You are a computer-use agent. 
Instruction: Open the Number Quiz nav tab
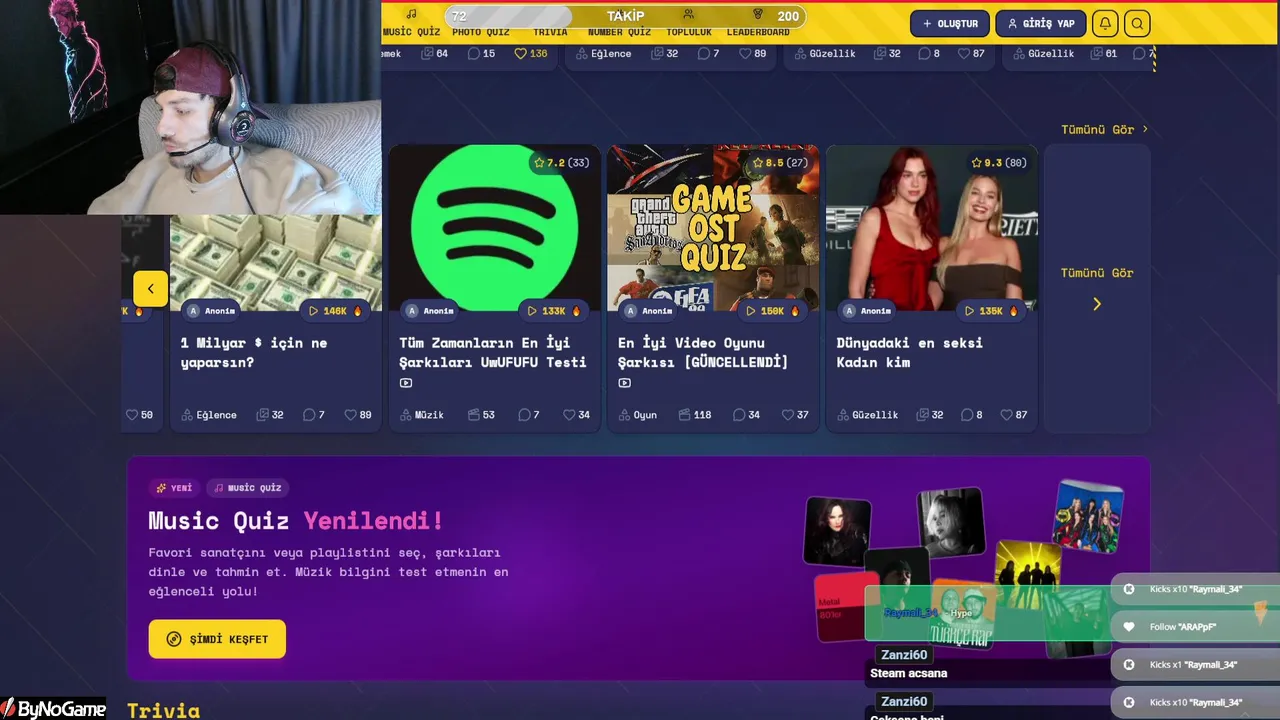(619, 32)
